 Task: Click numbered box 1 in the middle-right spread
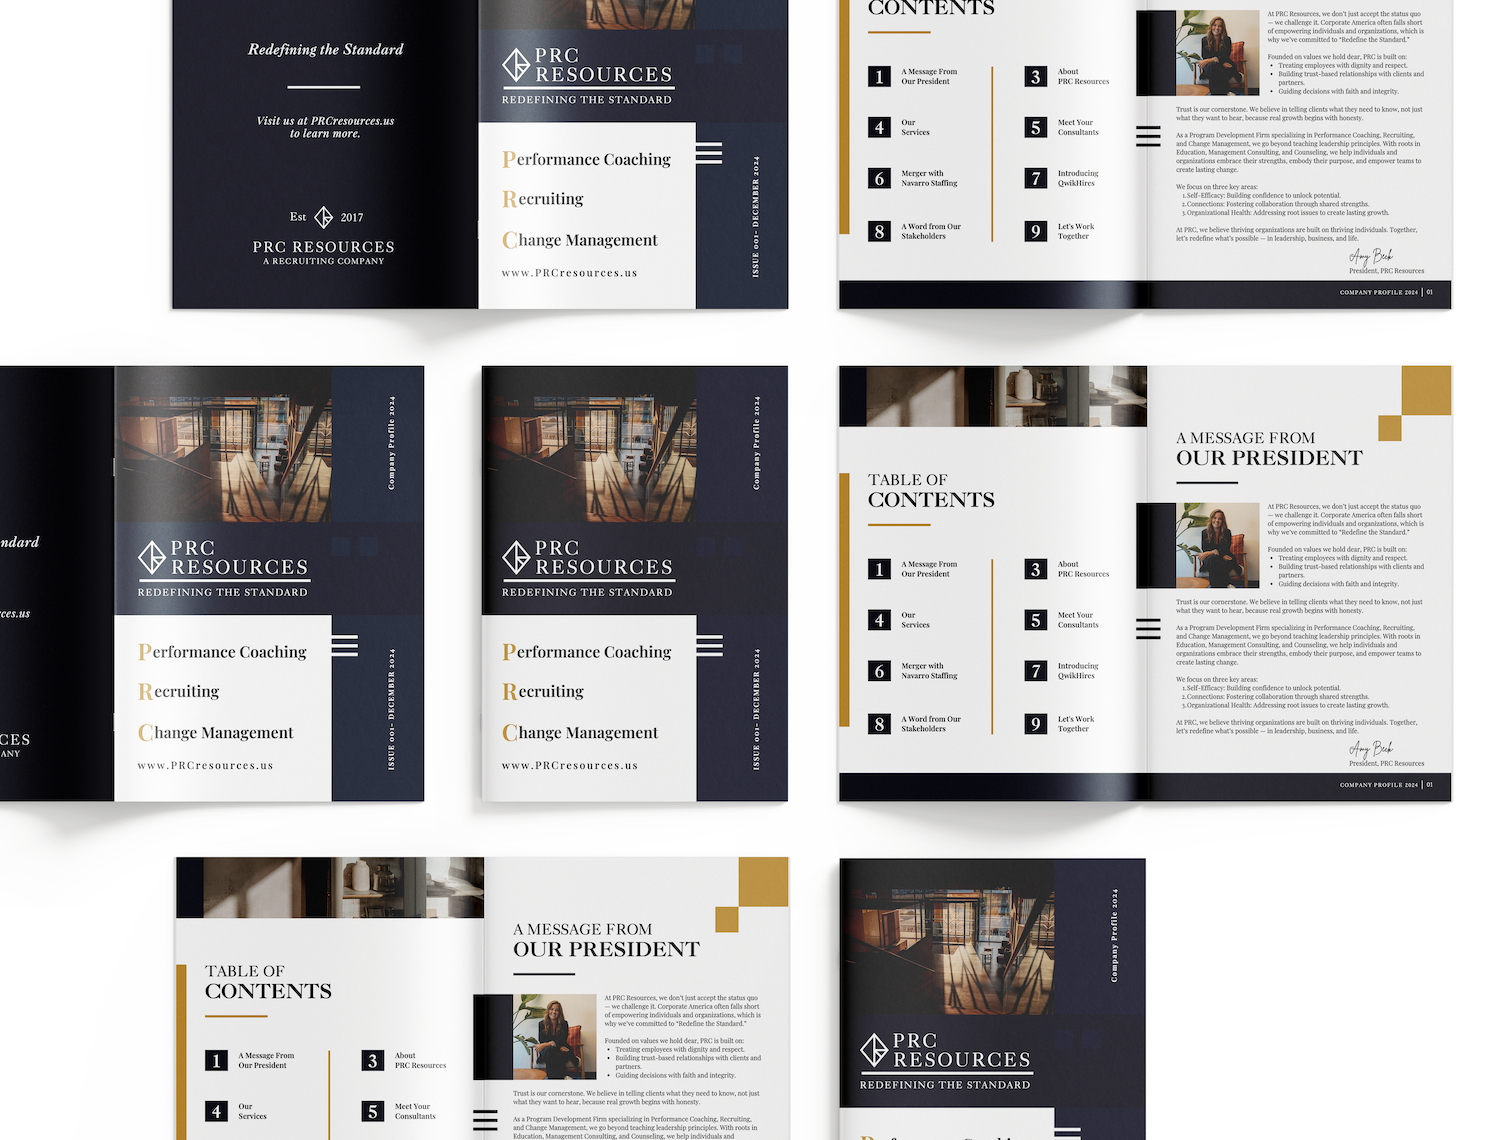click(x=879, y=569)
